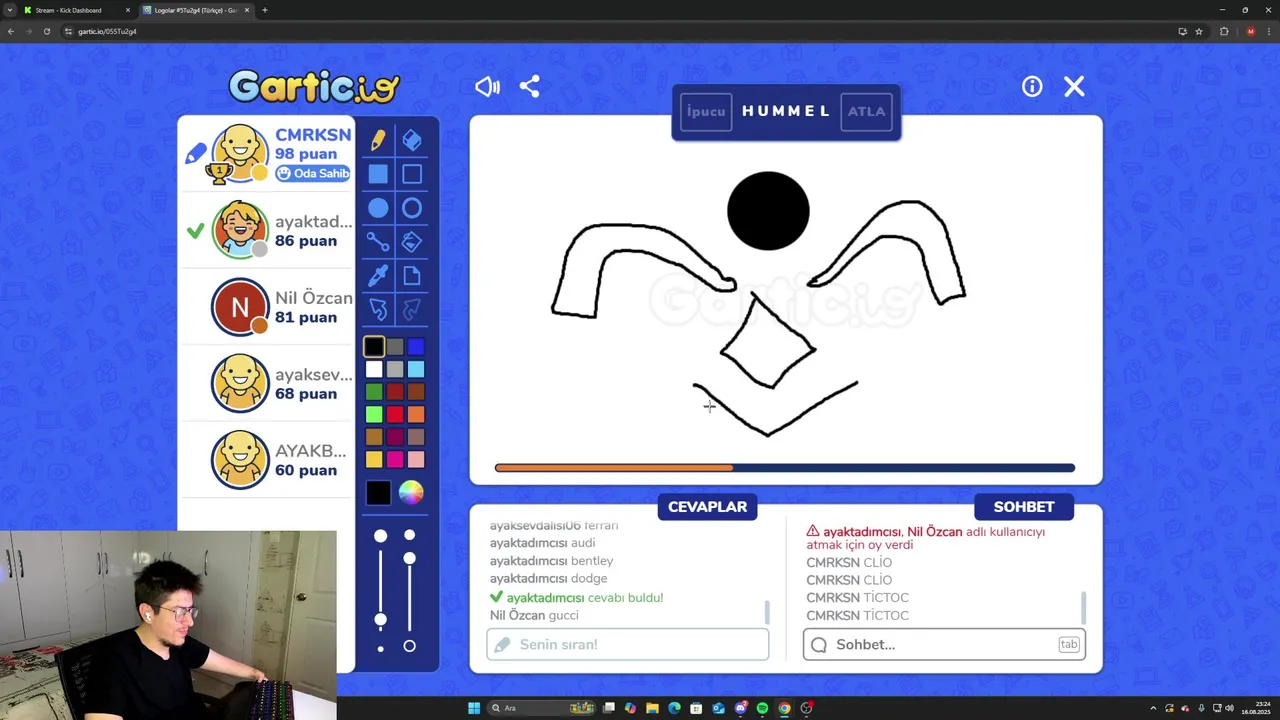Activate the paint bucket fill tool

click(412, 242)
